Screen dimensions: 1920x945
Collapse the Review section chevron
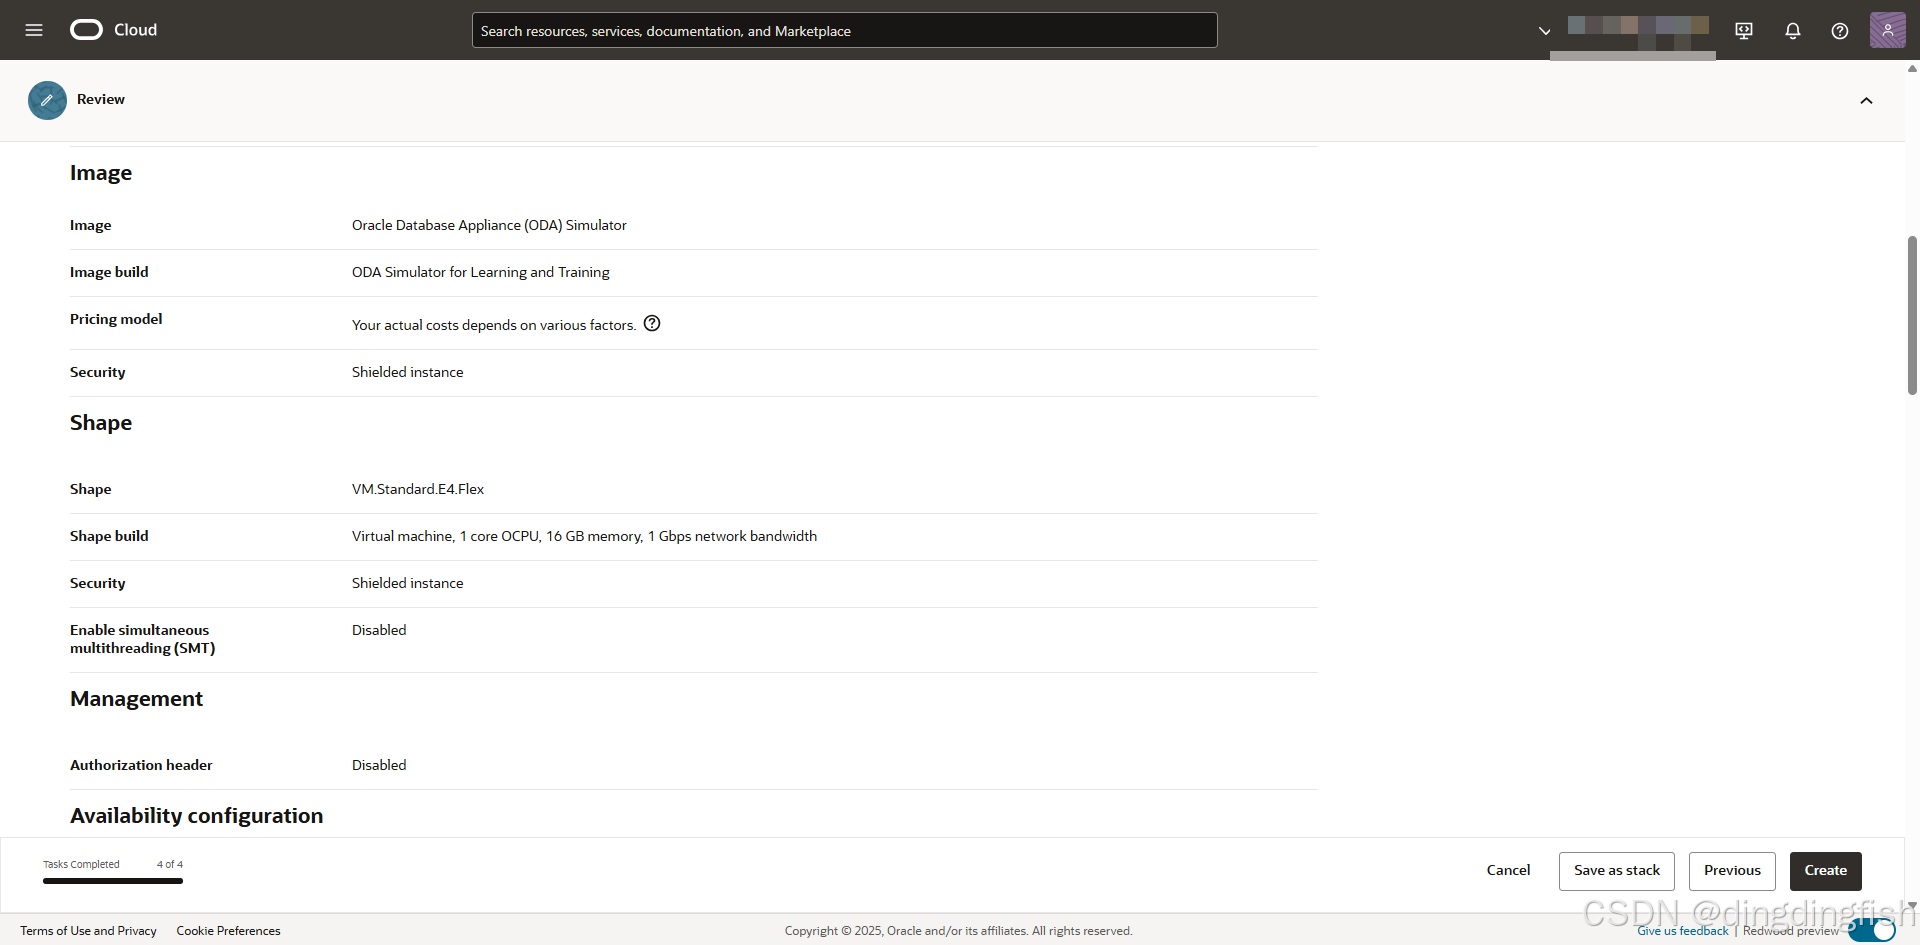(1866, 100)
